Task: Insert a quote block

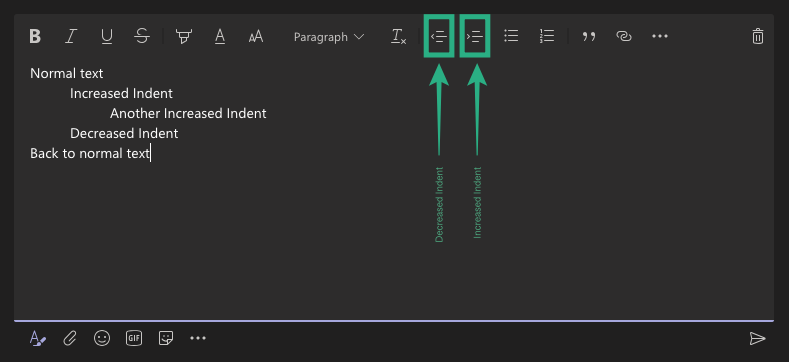Action: (589, 36)
